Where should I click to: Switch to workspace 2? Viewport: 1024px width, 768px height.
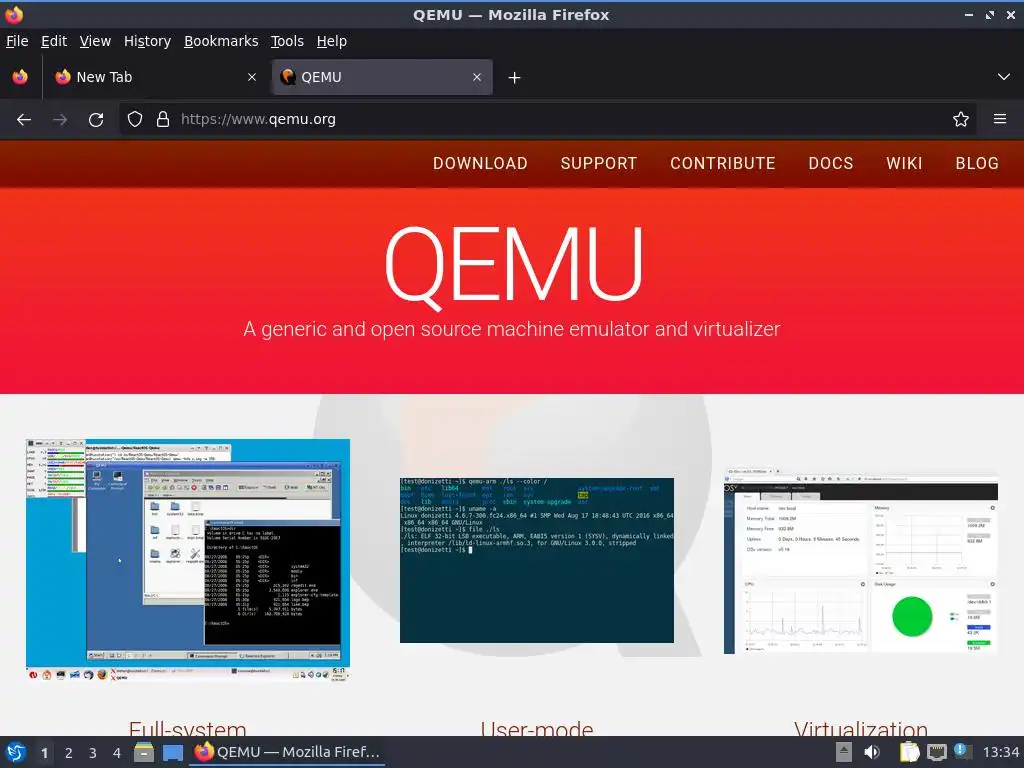(x=69, y=753)
